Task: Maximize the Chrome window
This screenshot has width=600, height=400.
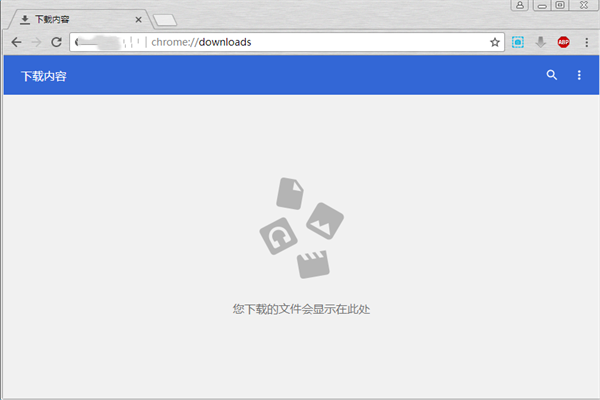Action: click(x=560, y=6)
